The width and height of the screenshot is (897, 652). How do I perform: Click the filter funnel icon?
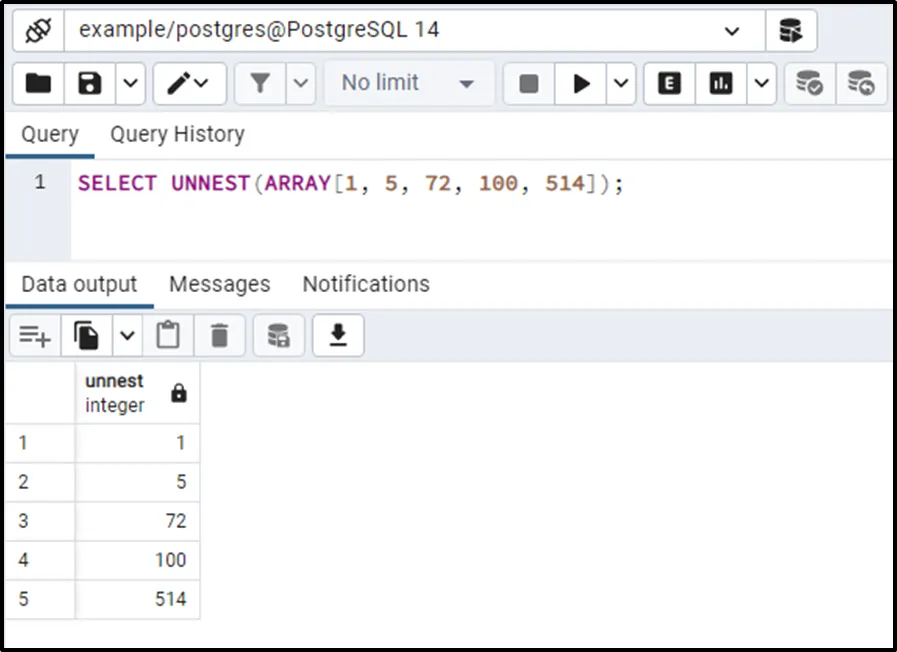(260, 83)
